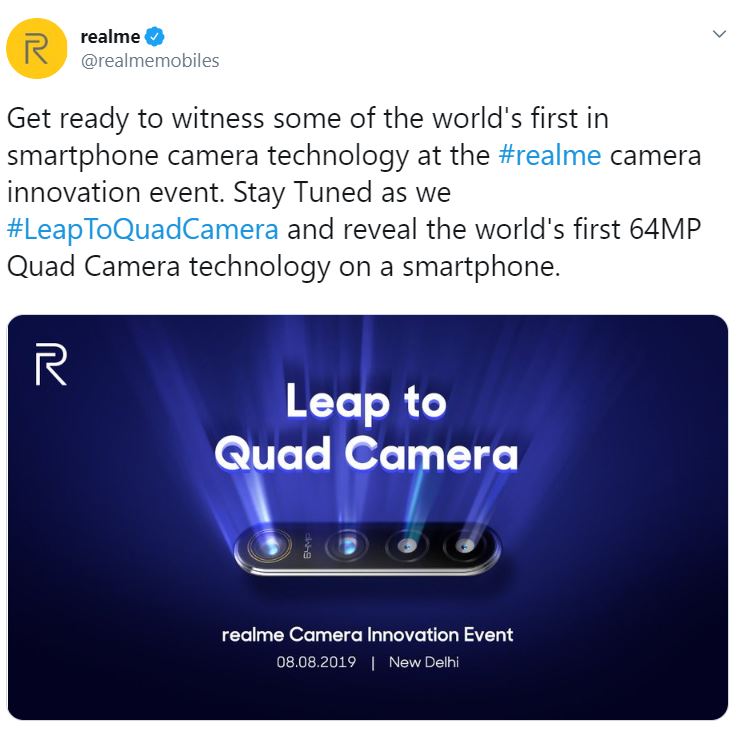Viewport: 737px width, 734px height.
Task: Follow the #realme hashtag link
Action: click(x=549, y=156)
